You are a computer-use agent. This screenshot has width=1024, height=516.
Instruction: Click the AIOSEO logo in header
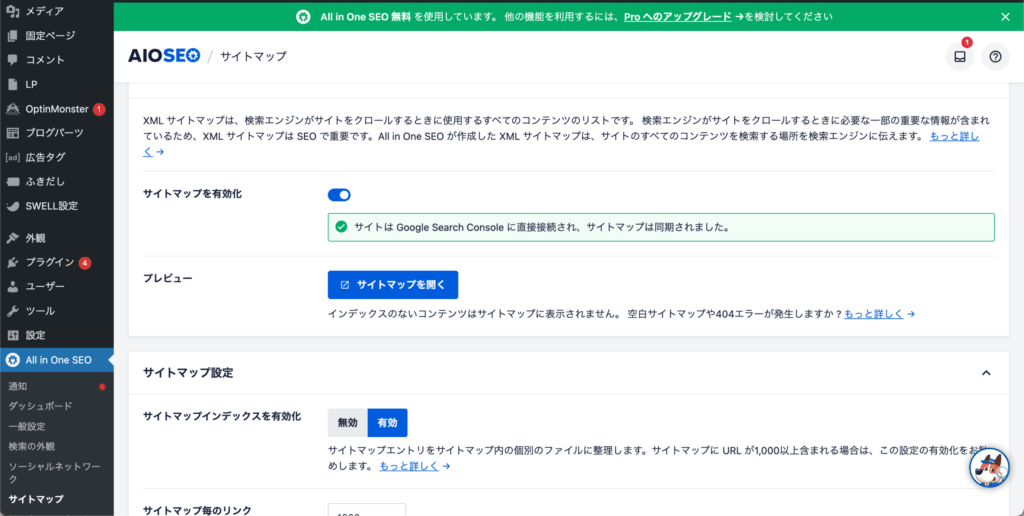164,56
